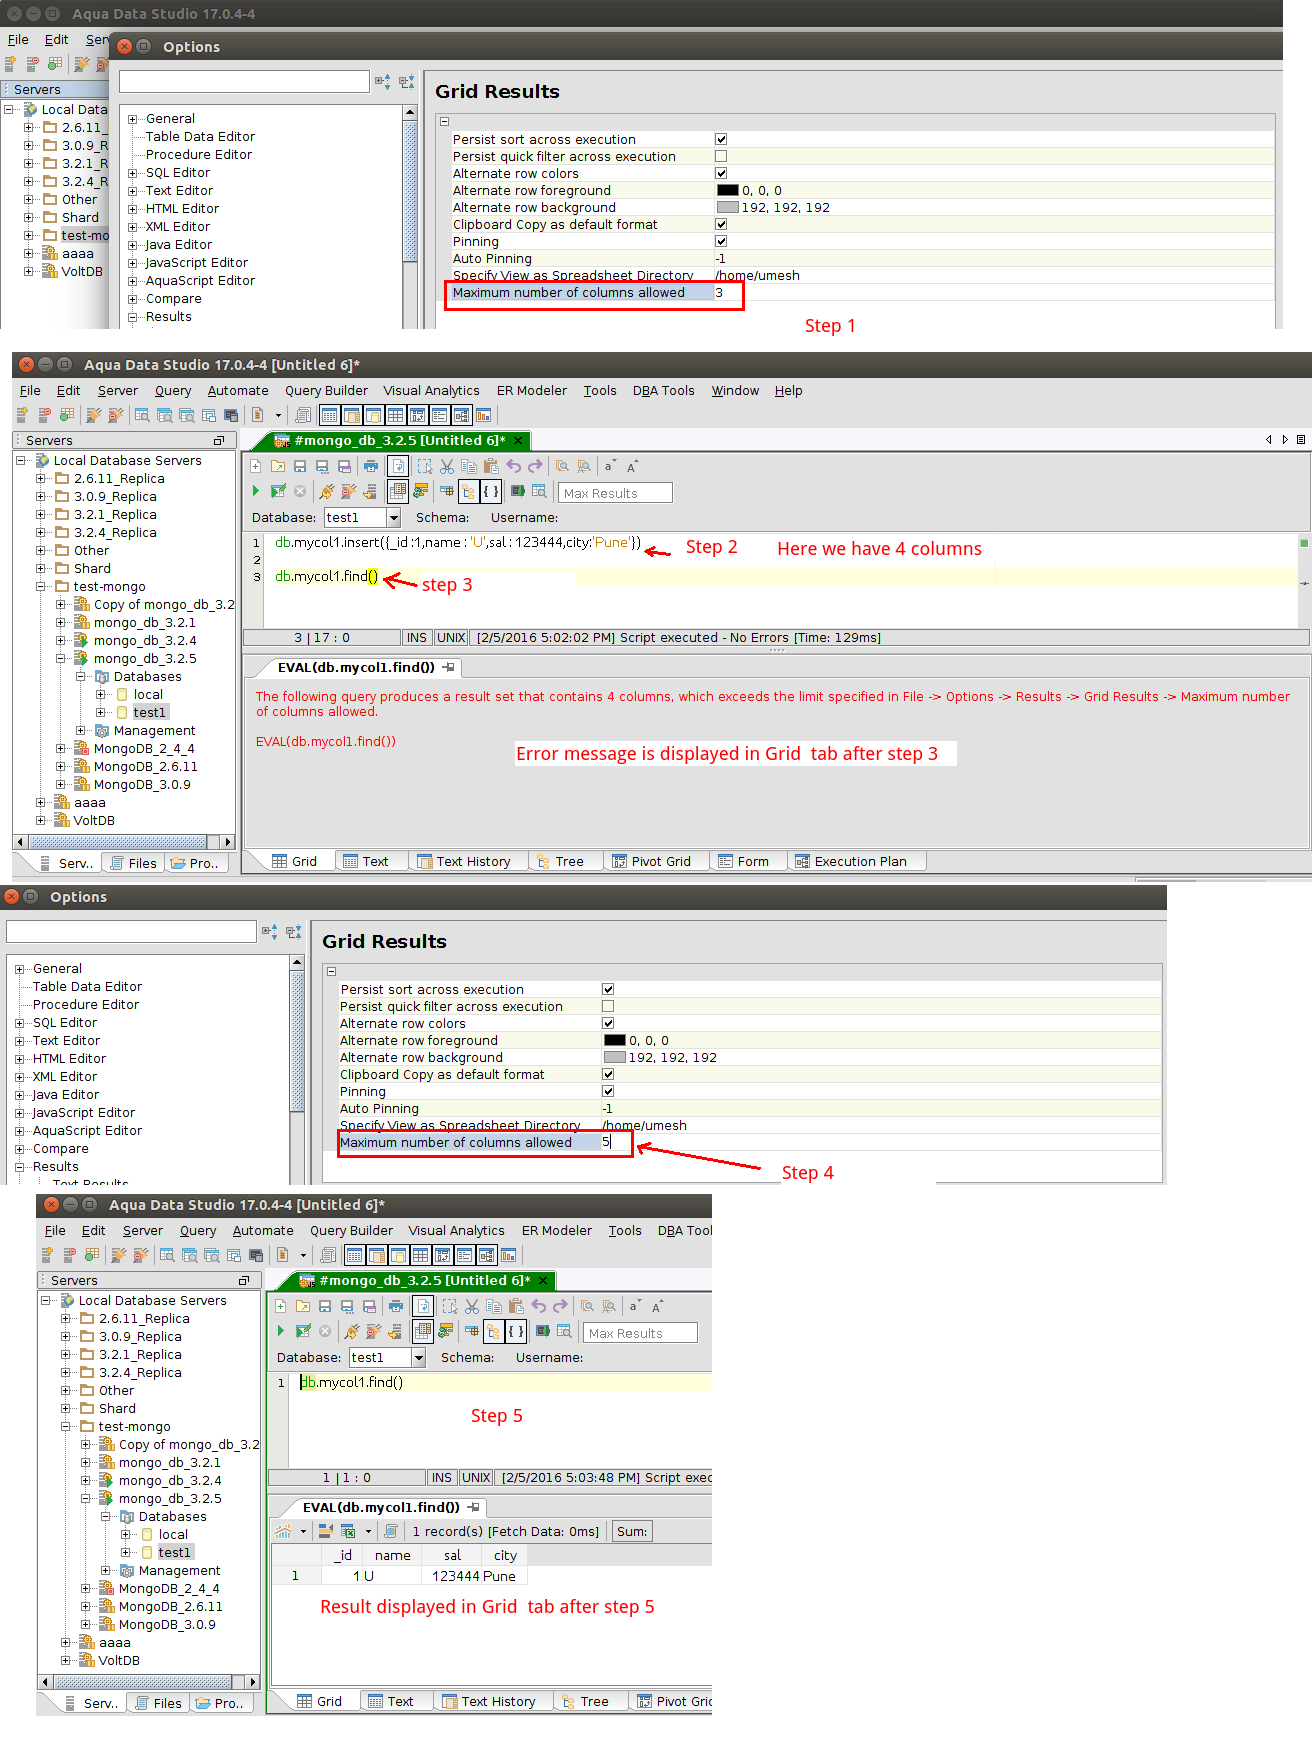Click the black foreground swatch in the Options dialog showing 5
Viewport: 1312px width, 1745px height.
(615, 1040)
